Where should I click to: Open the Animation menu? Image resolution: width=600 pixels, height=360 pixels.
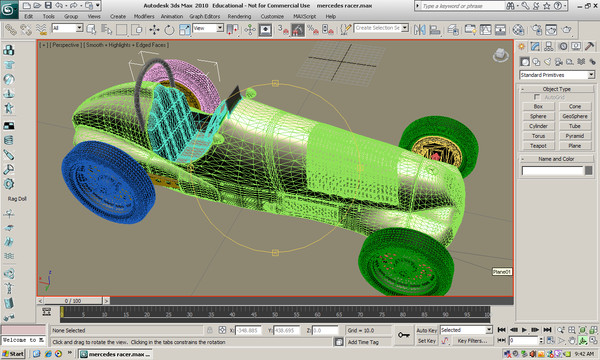point(171,16)
